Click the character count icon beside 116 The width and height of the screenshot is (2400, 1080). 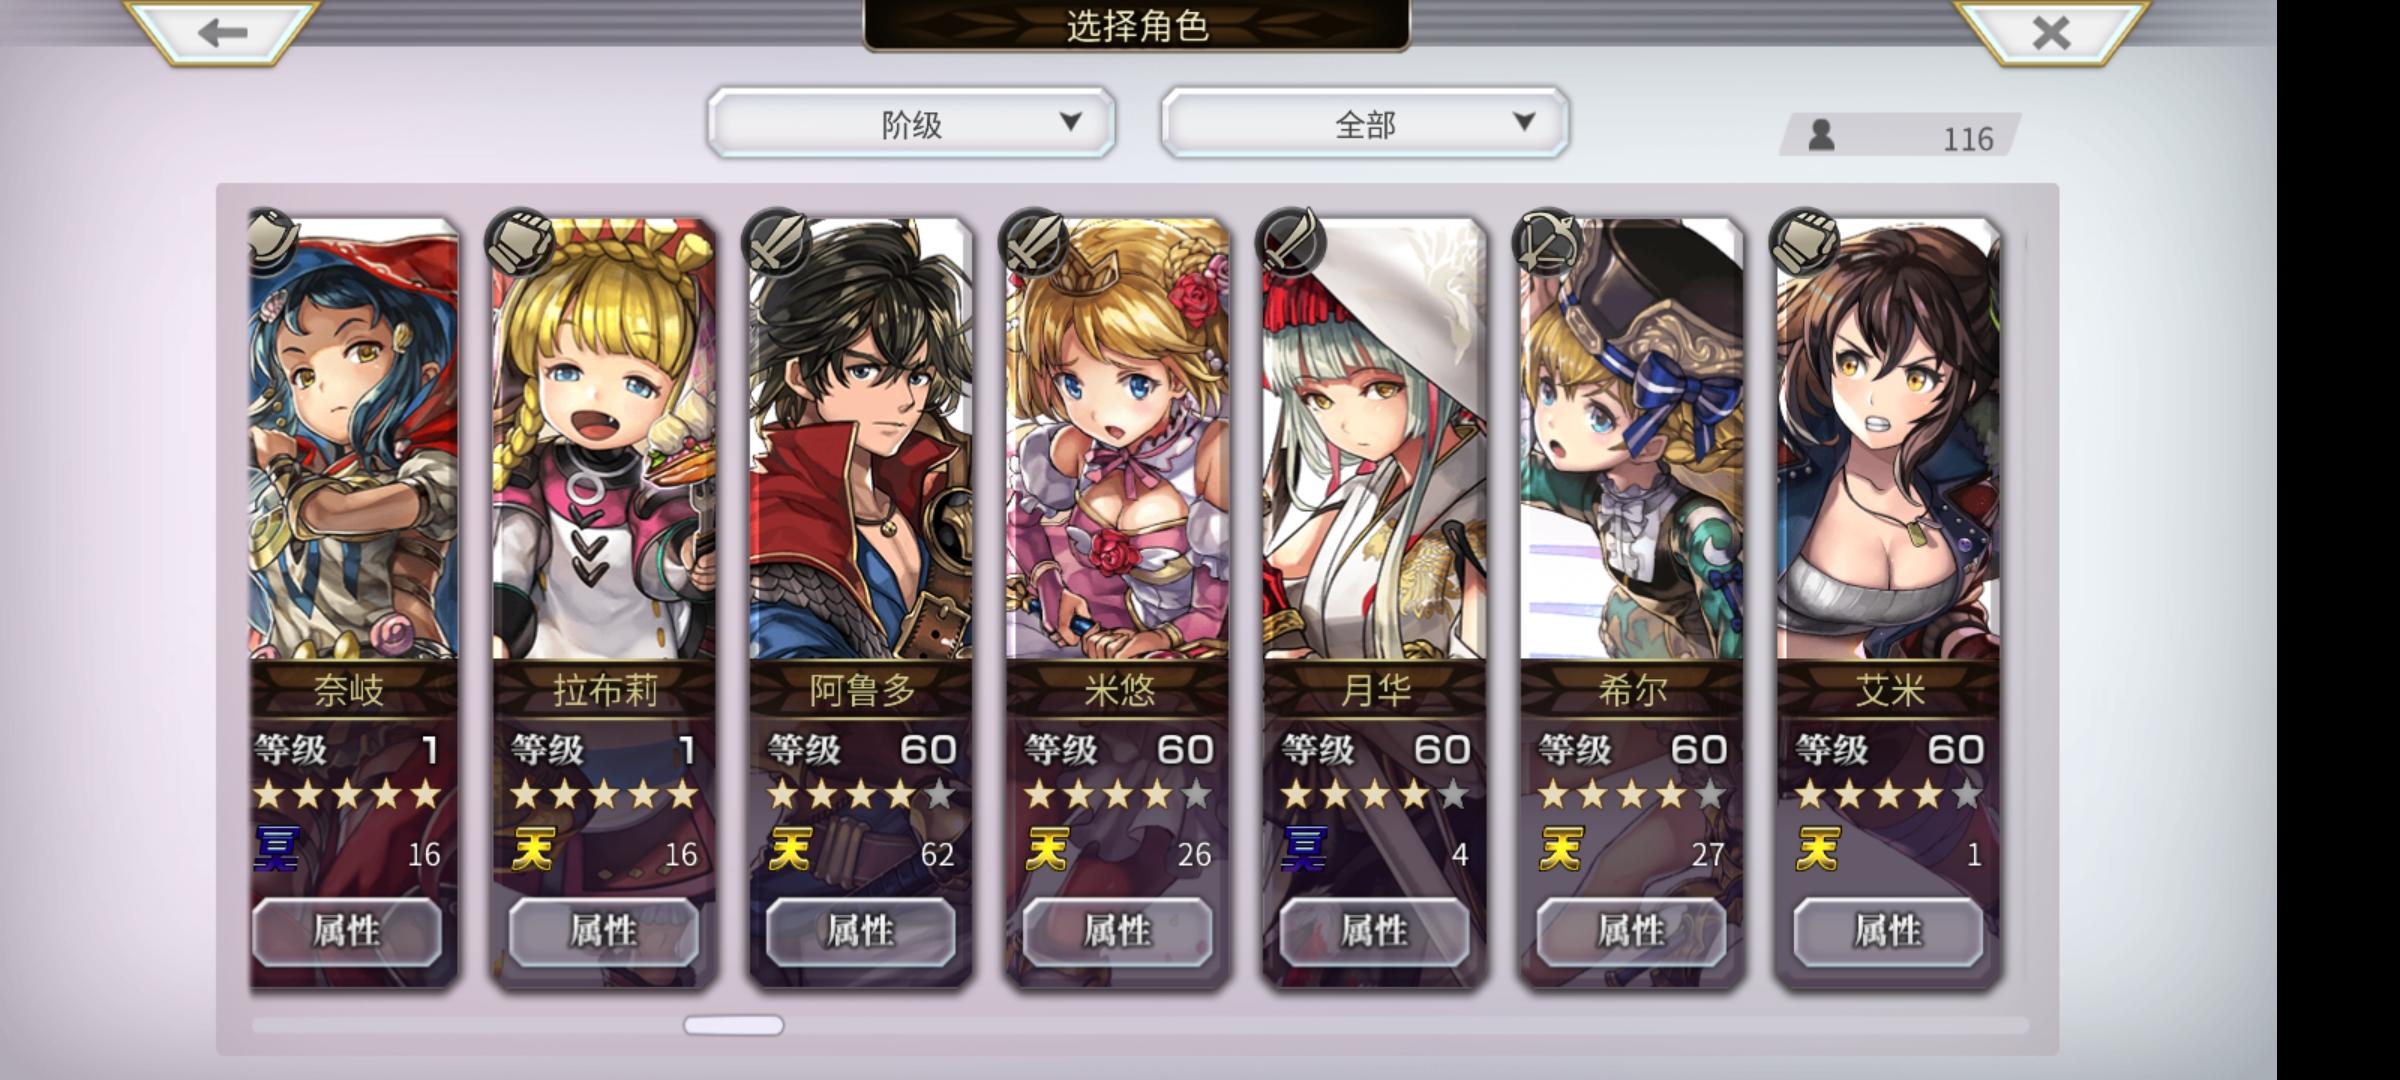pos(1821,135)
